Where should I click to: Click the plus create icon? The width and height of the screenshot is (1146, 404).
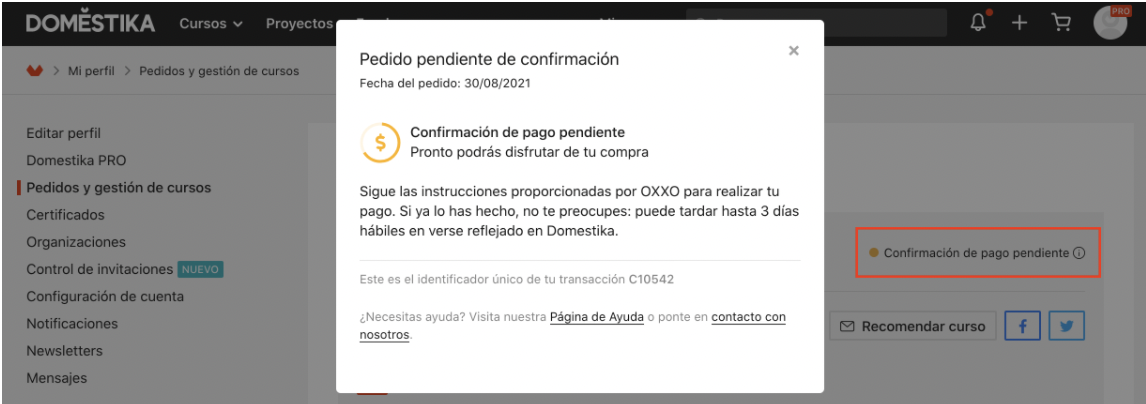(x=1019, y=23)
